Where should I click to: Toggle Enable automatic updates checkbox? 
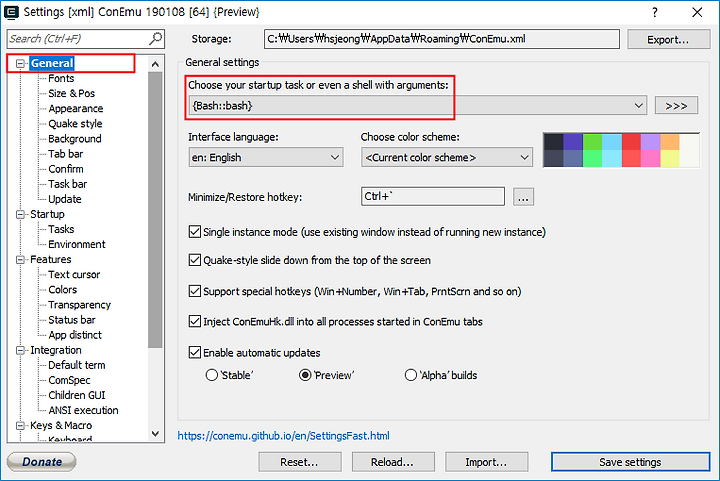coord(195,352)
